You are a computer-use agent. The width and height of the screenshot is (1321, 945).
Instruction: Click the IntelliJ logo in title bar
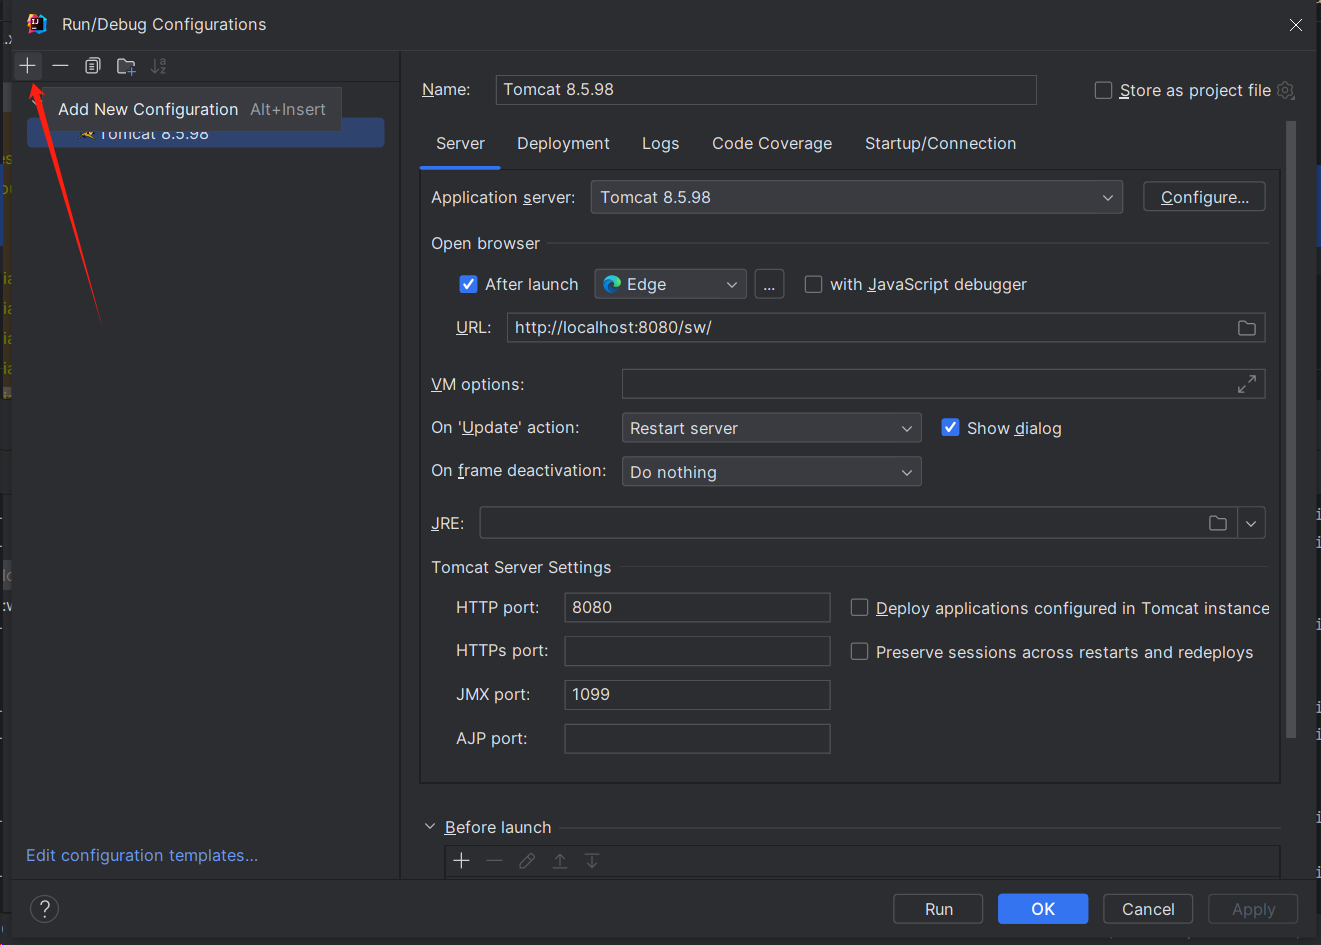click(x=36, y=24)
